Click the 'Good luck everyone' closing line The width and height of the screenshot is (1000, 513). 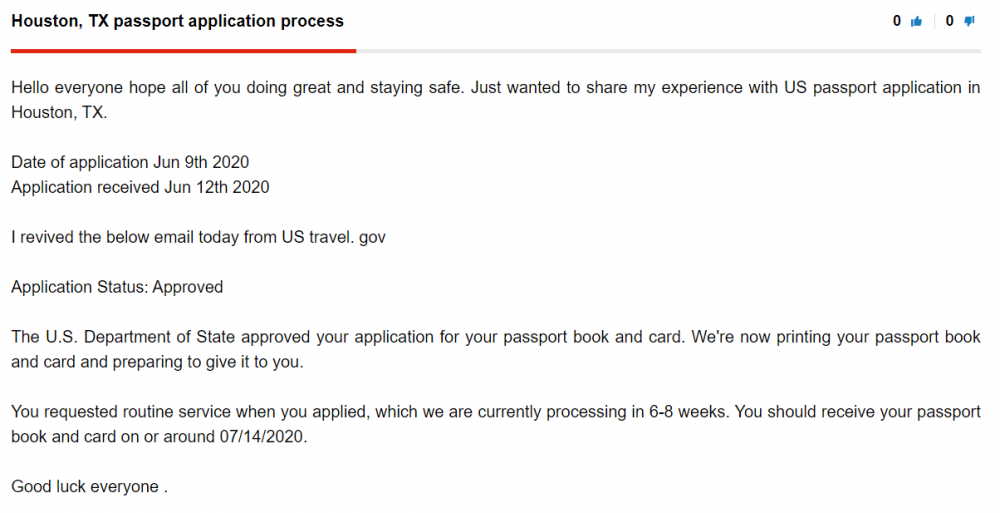click(x=89, y=487)
